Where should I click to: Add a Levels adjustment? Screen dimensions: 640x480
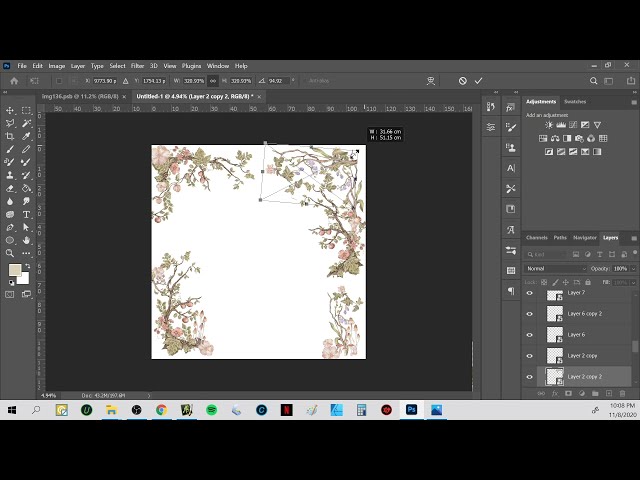(561, 125)
